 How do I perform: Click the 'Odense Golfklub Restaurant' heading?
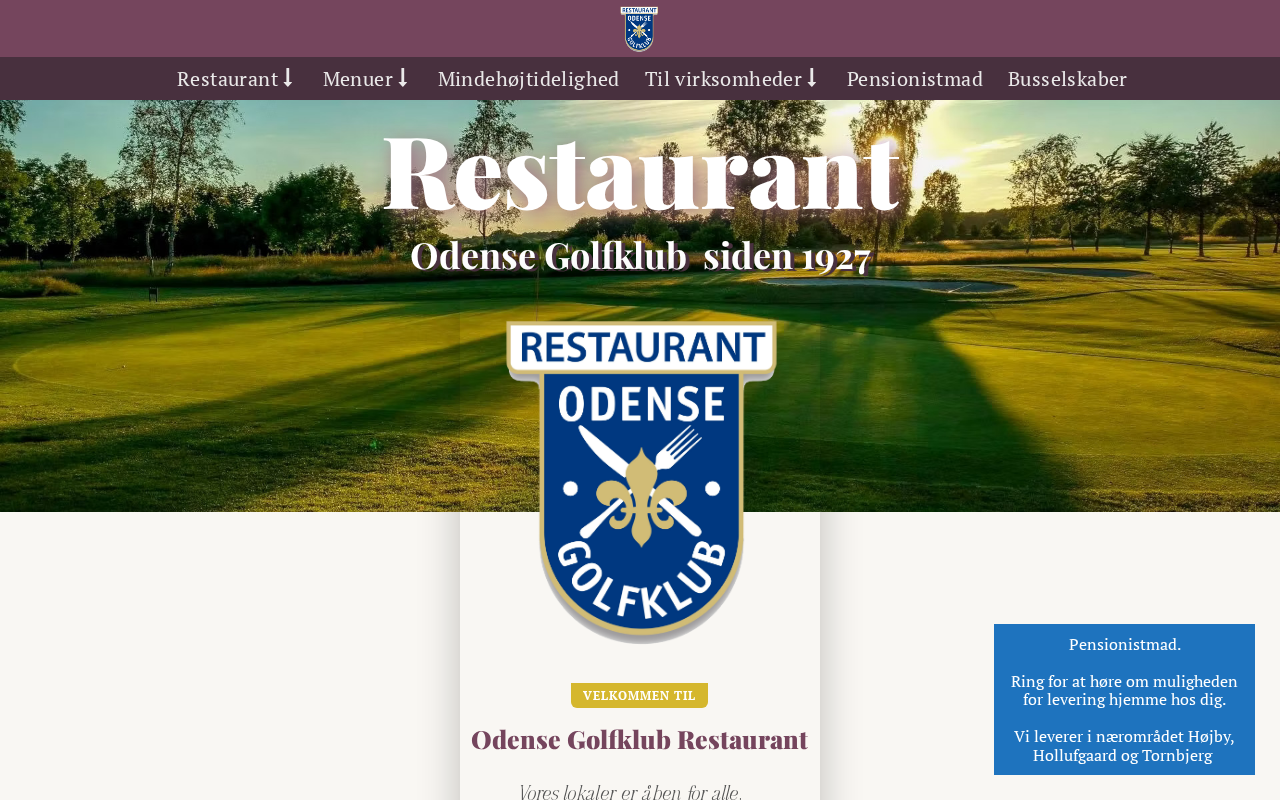tap(640, 740)
